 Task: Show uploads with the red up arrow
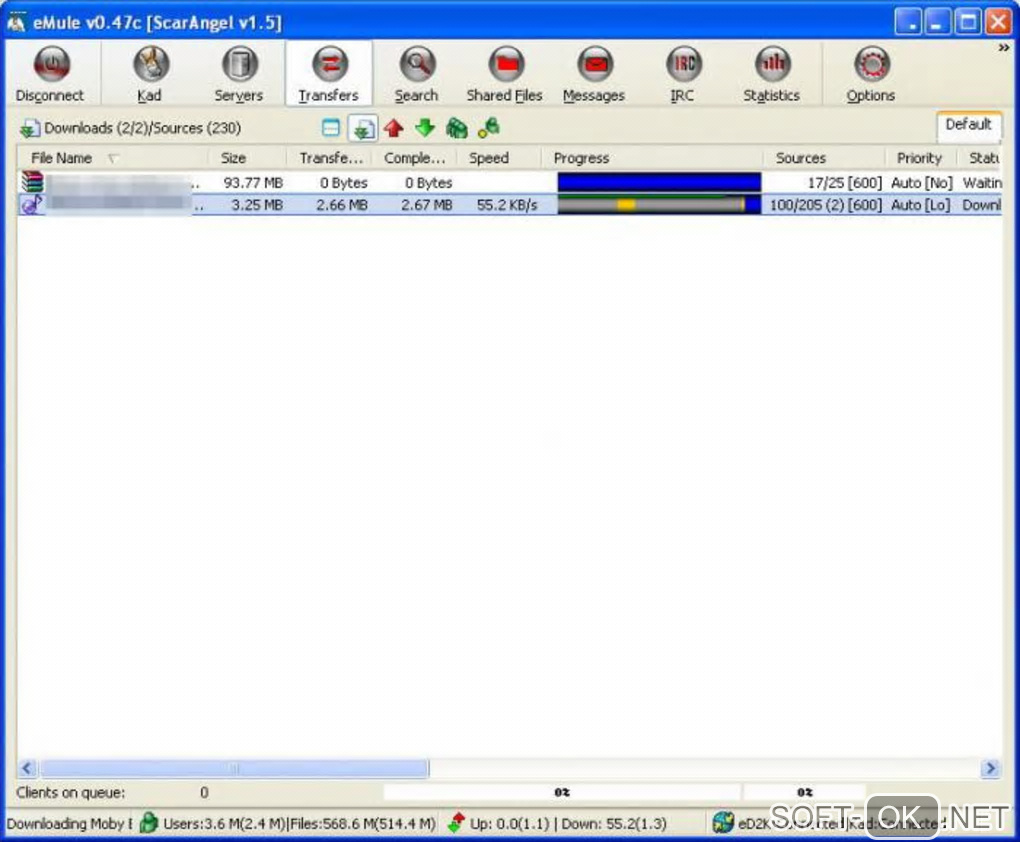394,128
